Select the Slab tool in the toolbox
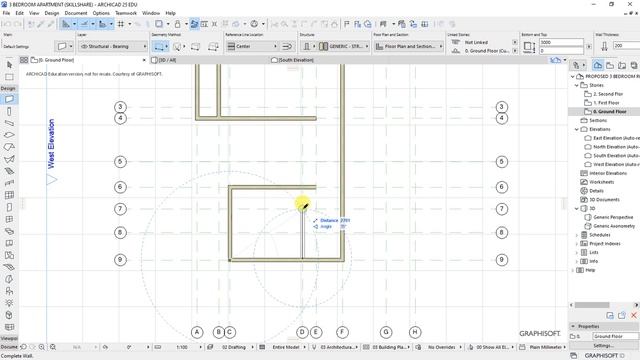The image size is (640, 360). pyautogui.click(x=9, y=135)
